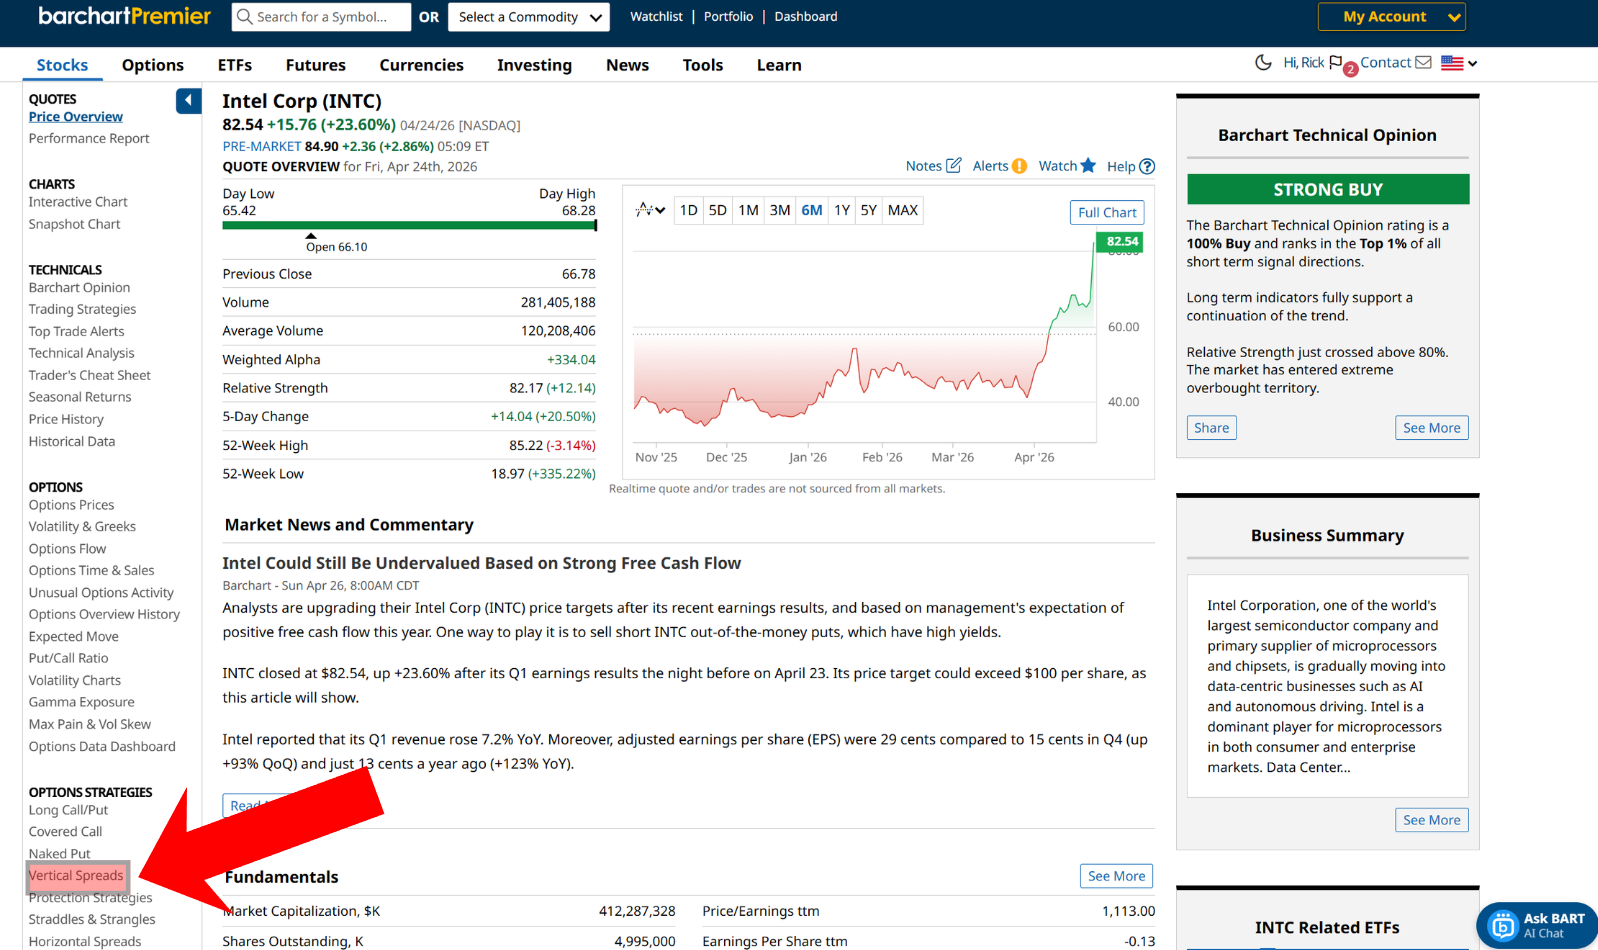
Task: Toggle the Watch star for INTC
Action: pyautogui.click(x=1088, y=166)
